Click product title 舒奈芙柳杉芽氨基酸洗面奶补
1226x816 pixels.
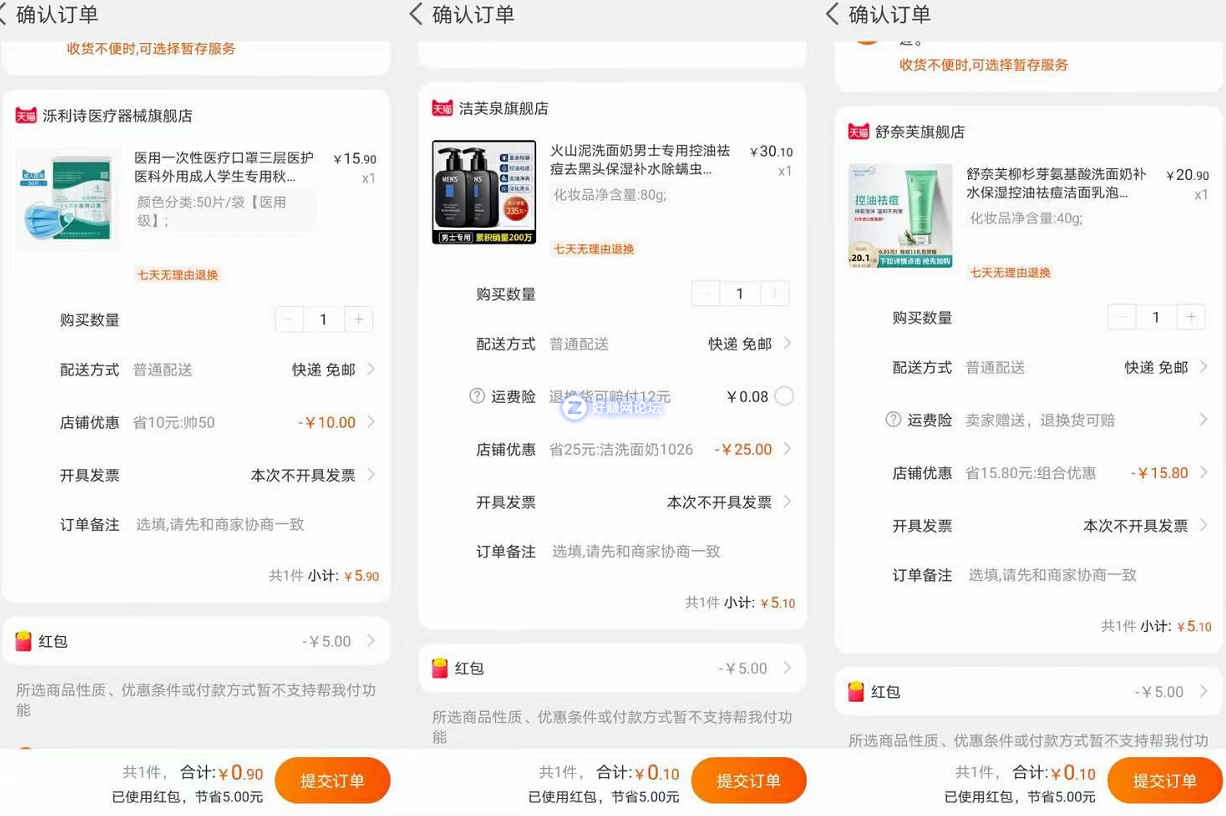(1056, 183)
